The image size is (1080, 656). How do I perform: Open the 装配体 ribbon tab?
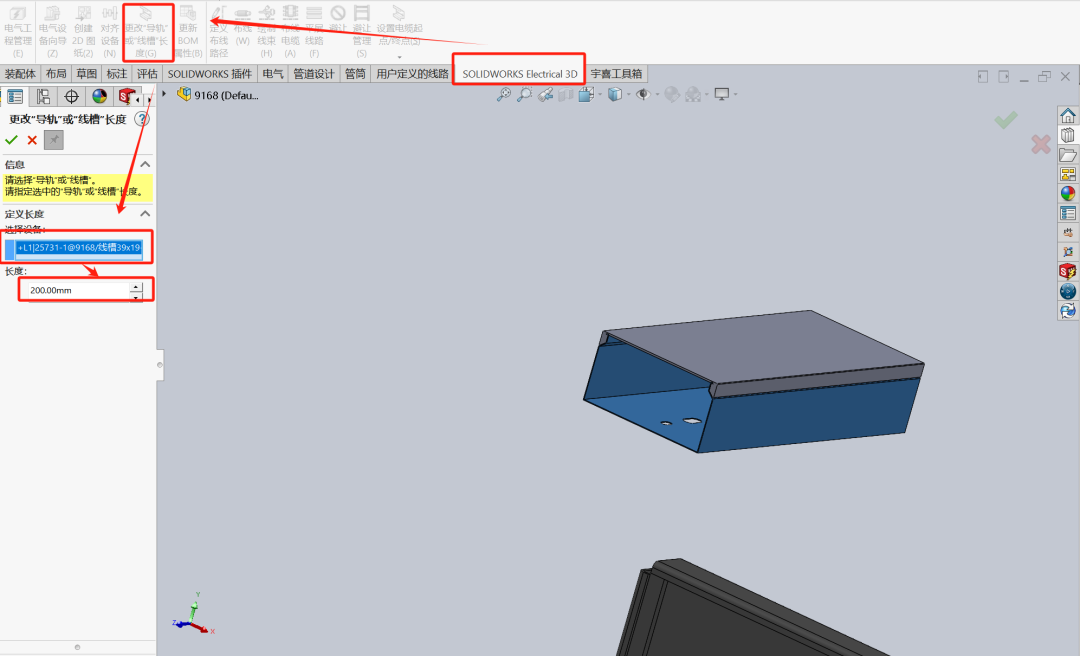(x=20, y=72)
